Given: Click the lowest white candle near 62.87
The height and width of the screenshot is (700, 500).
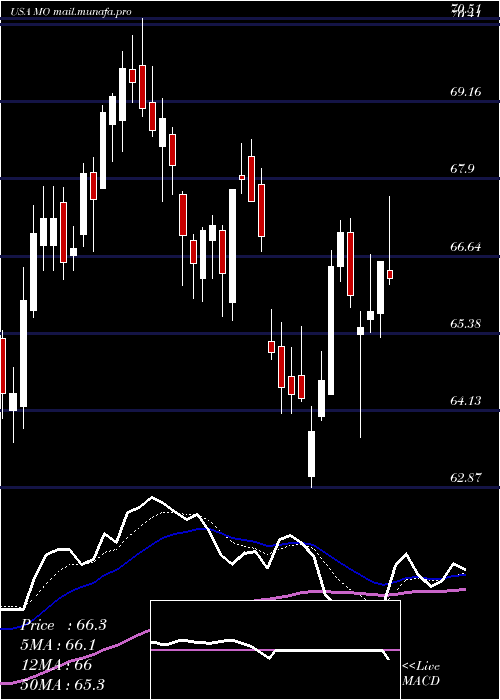Looking at the screenshot, I should [311, 454].
